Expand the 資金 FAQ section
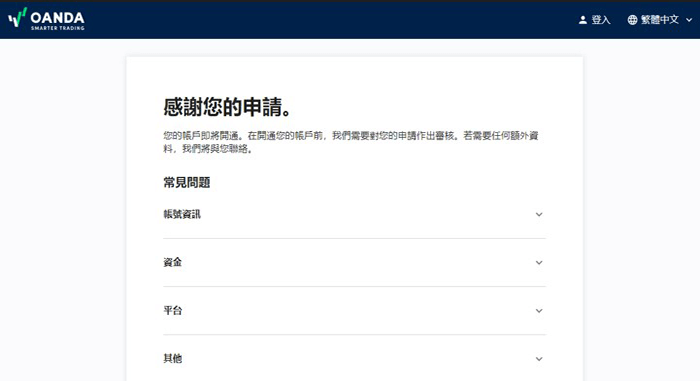This screenshot has height=381, width=700. 354,263
